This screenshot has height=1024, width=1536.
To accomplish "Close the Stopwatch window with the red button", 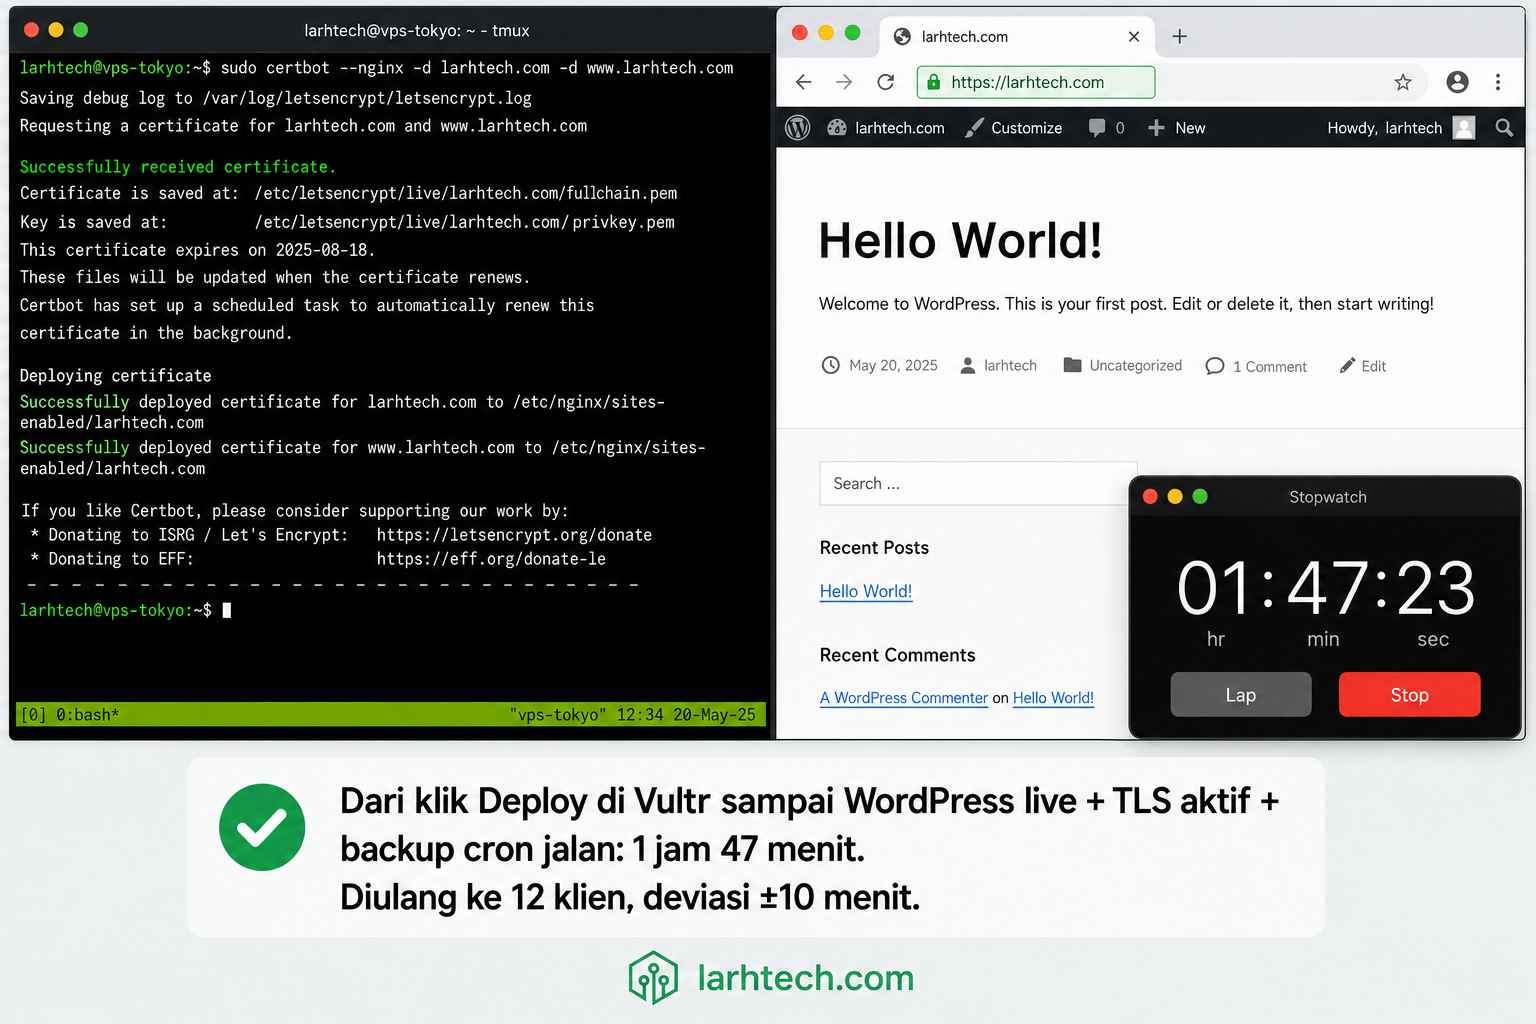I will click(1150, 497).
